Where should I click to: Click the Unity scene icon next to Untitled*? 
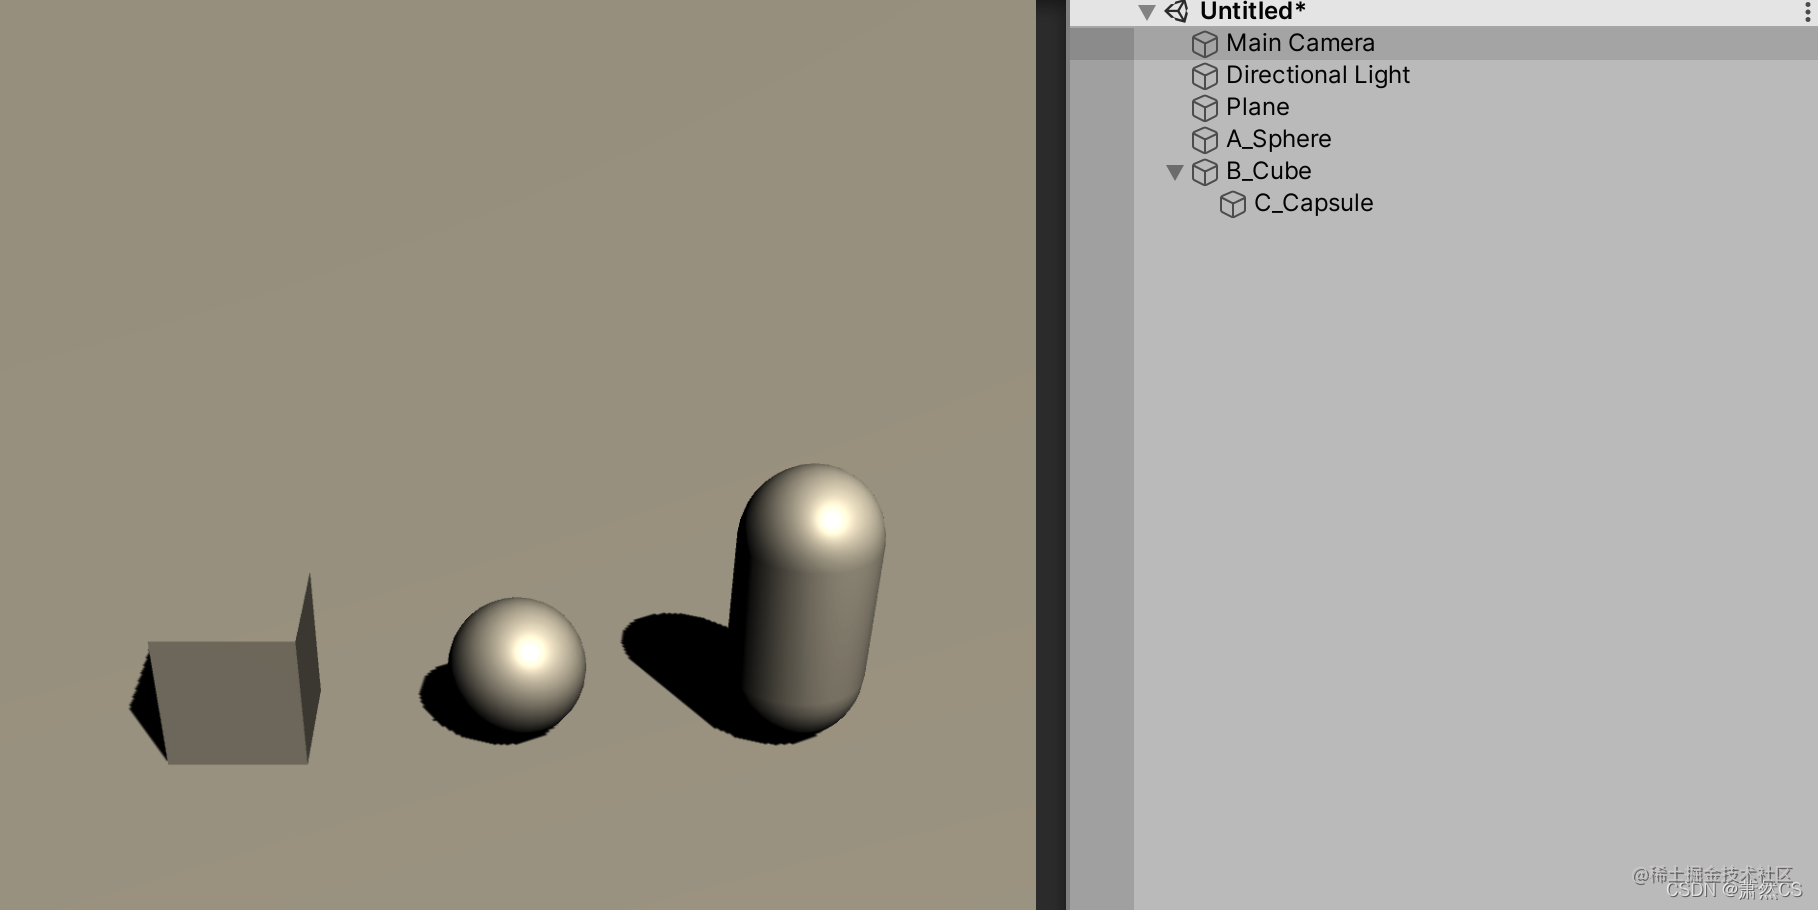tap(1177, 11)
